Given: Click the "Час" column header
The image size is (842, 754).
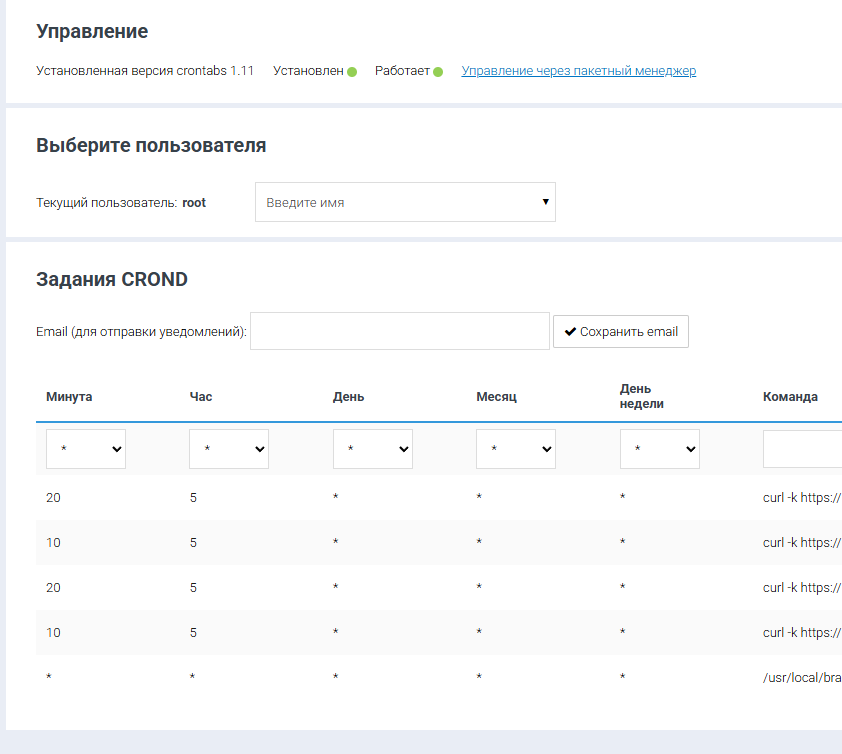Looking at the screenshot, I should pos(201,397).
